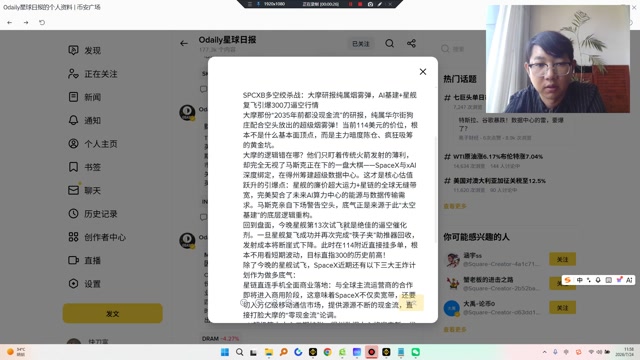Click the 历史记录 history clock icon

click(x=73, y=213)
